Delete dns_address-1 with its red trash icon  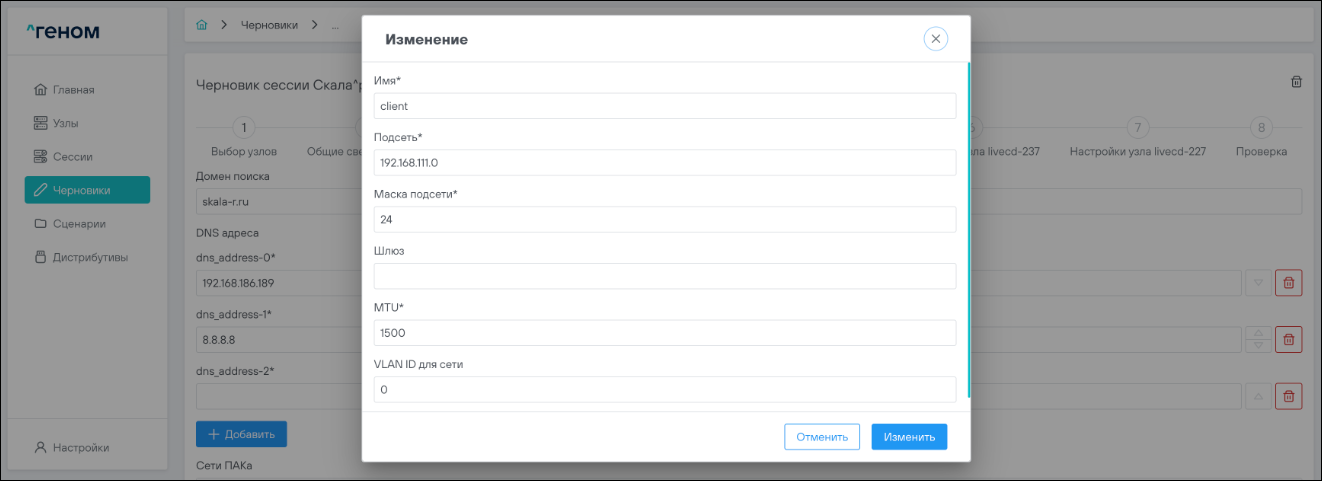[x=1288, y=340]
